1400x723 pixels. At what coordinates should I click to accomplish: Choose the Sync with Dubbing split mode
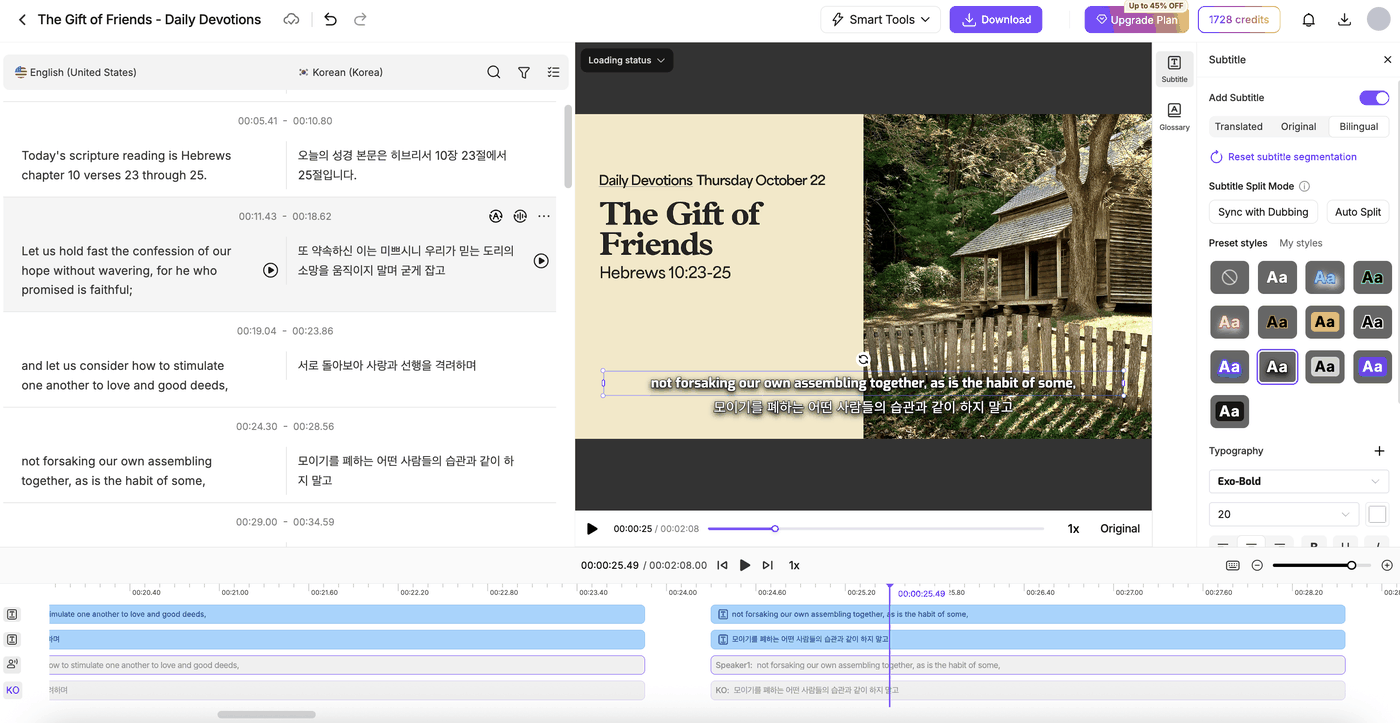(x=1263, y=212)
